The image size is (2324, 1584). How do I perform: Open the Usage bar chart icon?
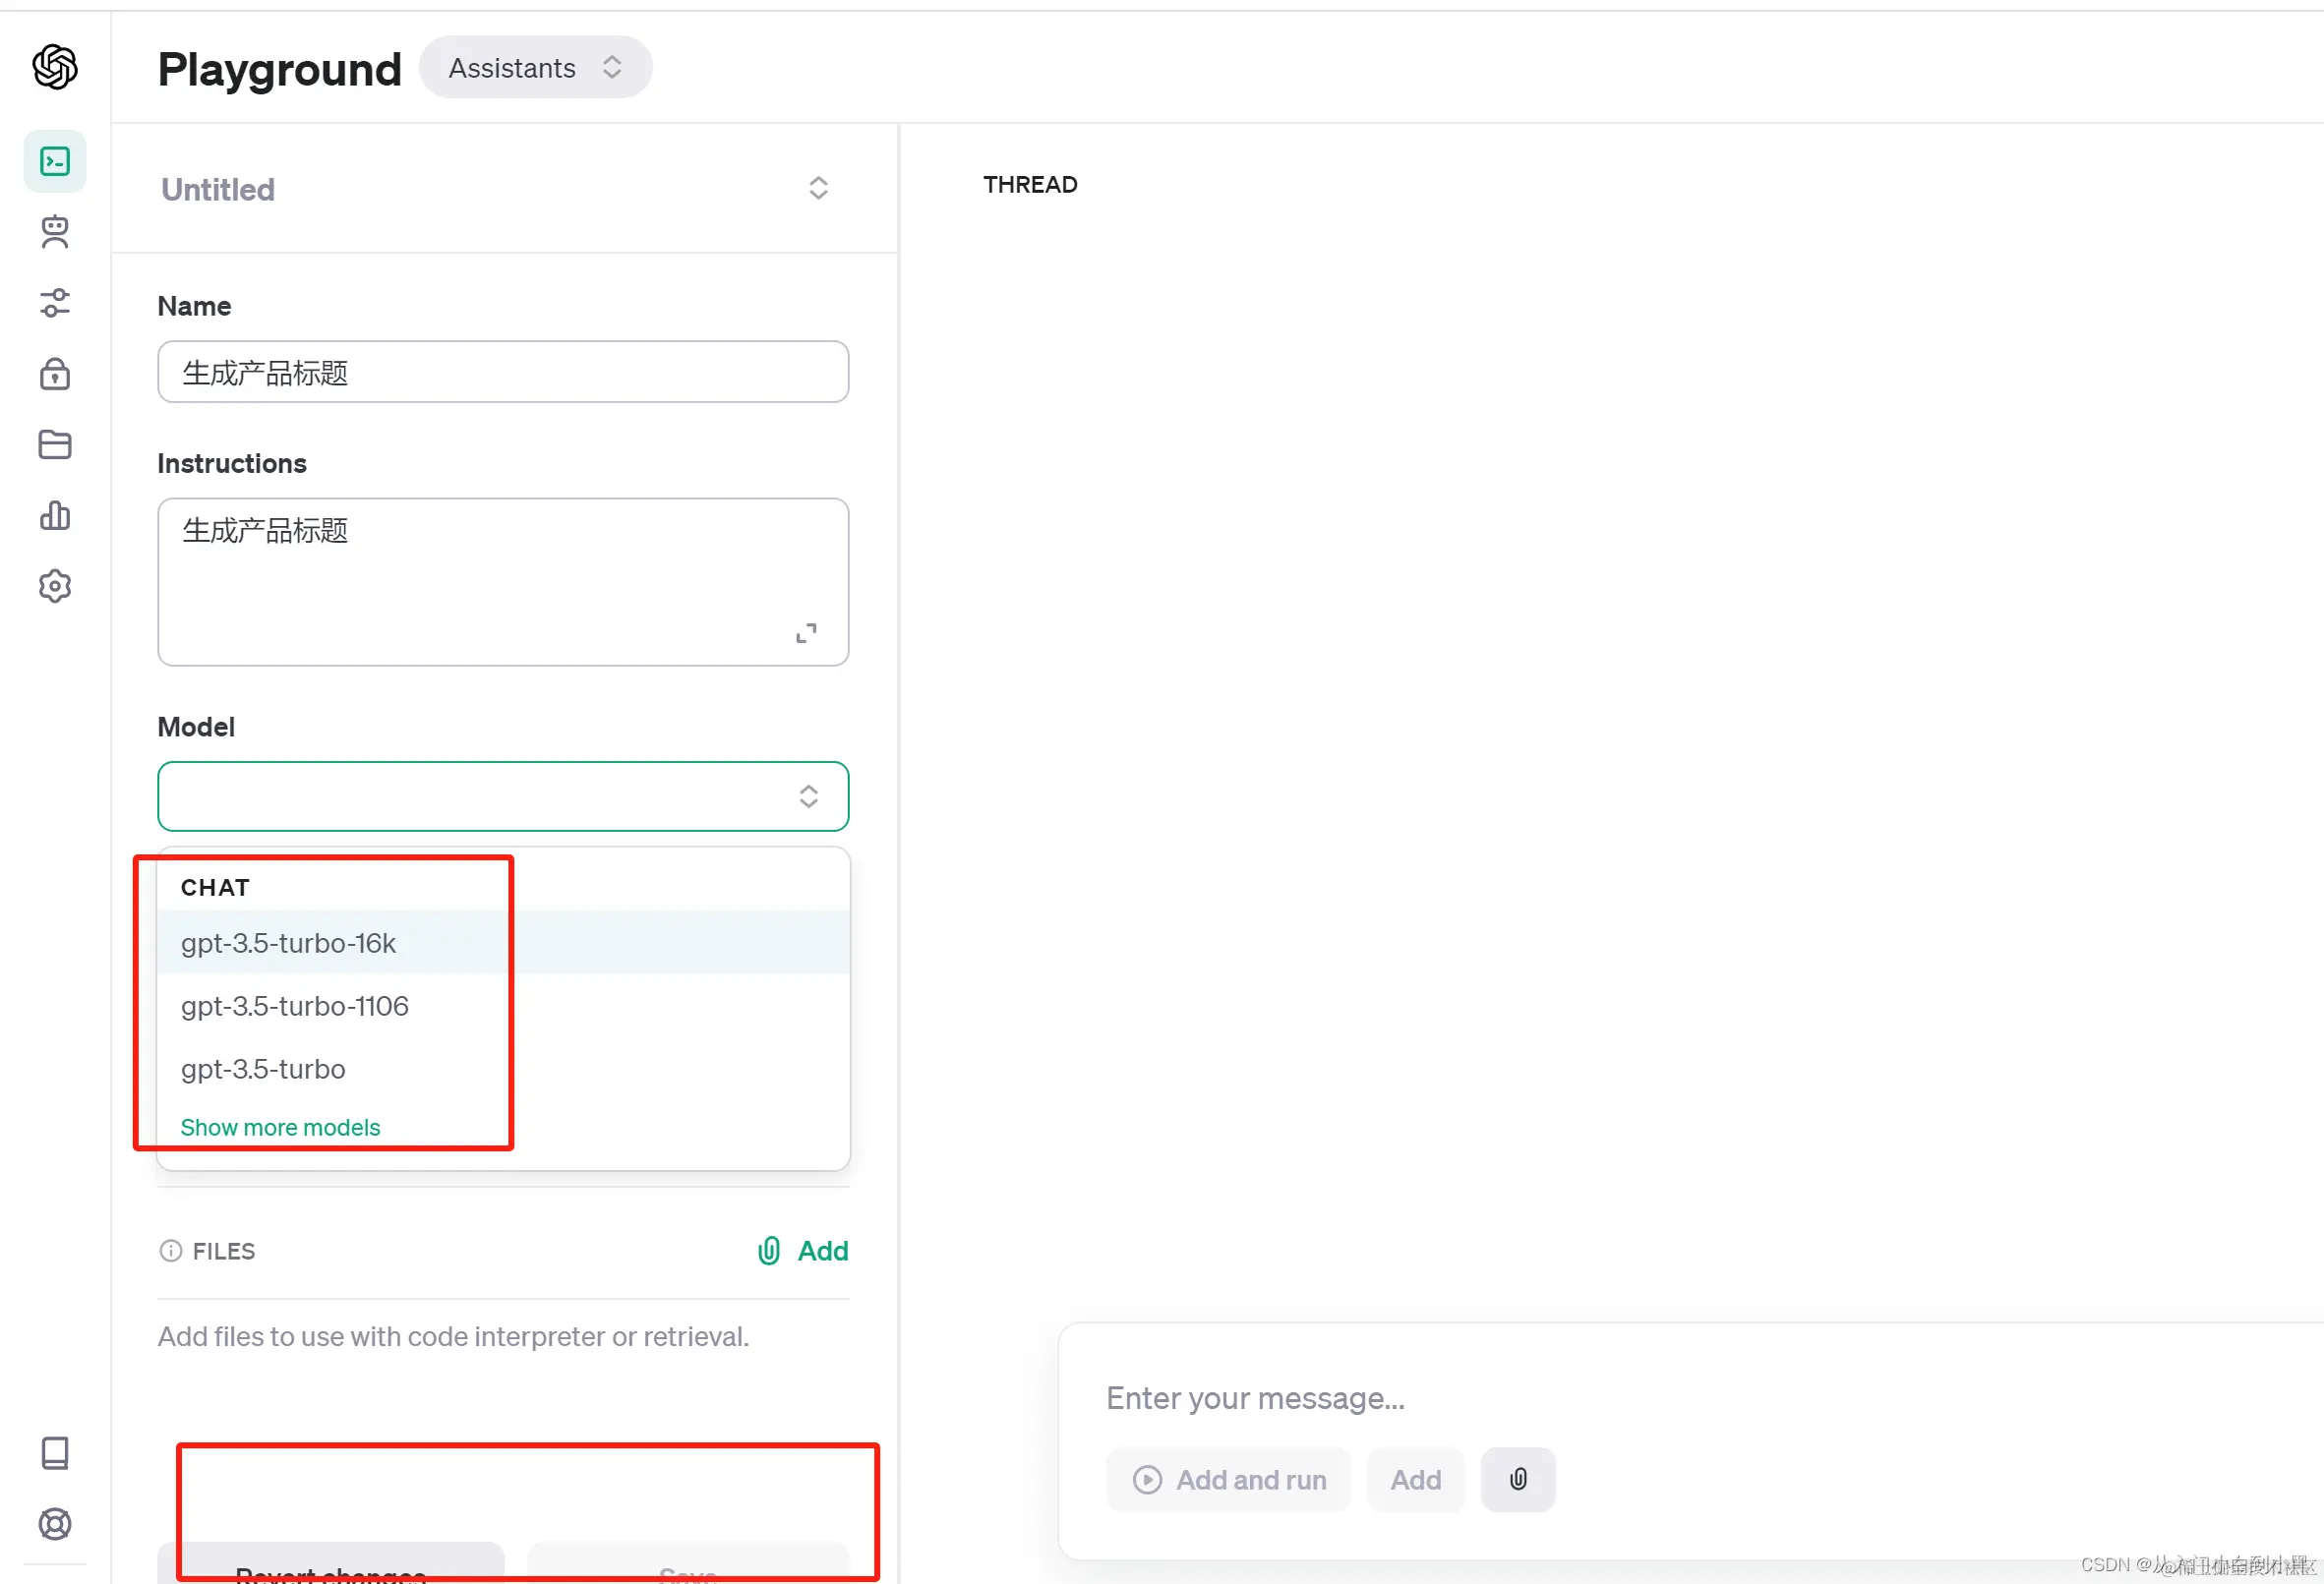pos(55,516)
